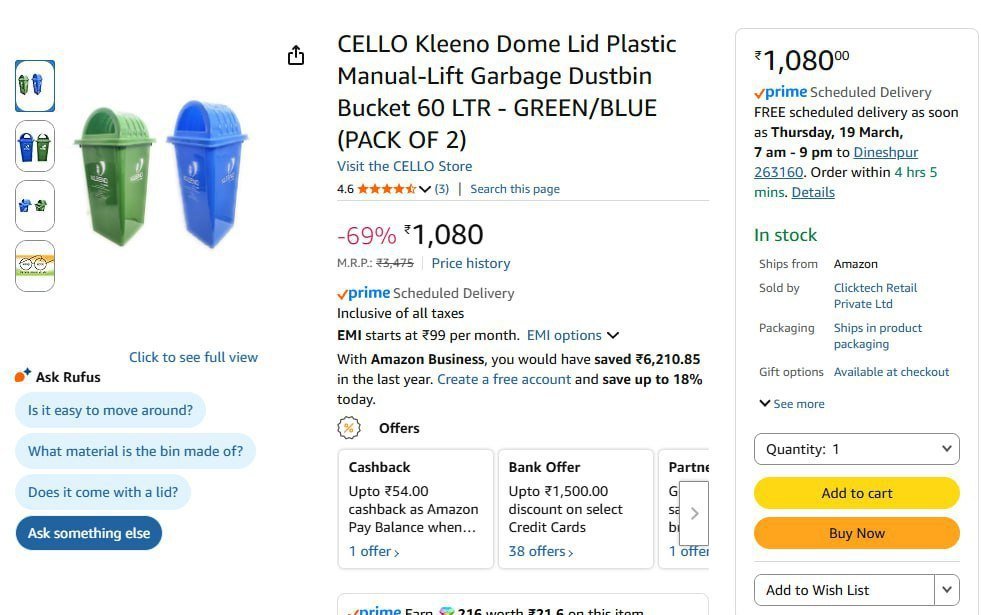Click the Buy Now button
Viewport: 981px width, 615px height.
point(856,533)
